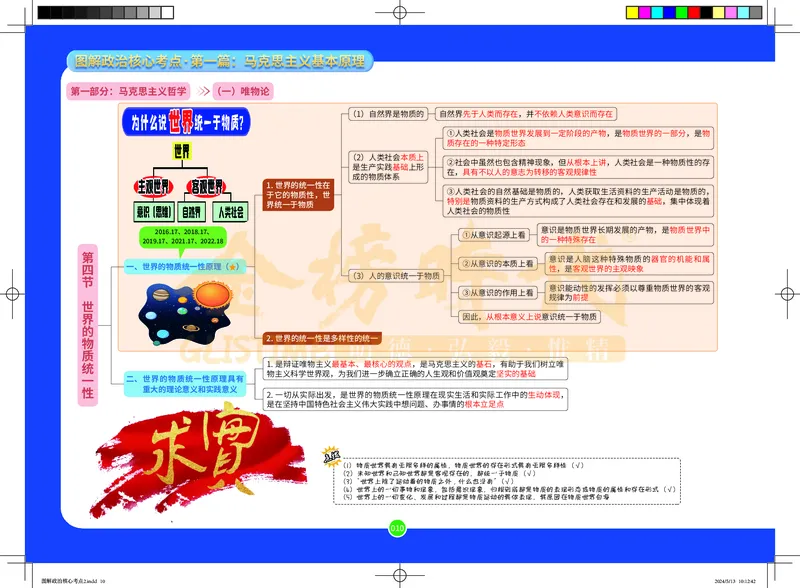Select the ringed planet inside the galaxy image
The height and width of the screenshot is (588, 800).
click(190, 329)
